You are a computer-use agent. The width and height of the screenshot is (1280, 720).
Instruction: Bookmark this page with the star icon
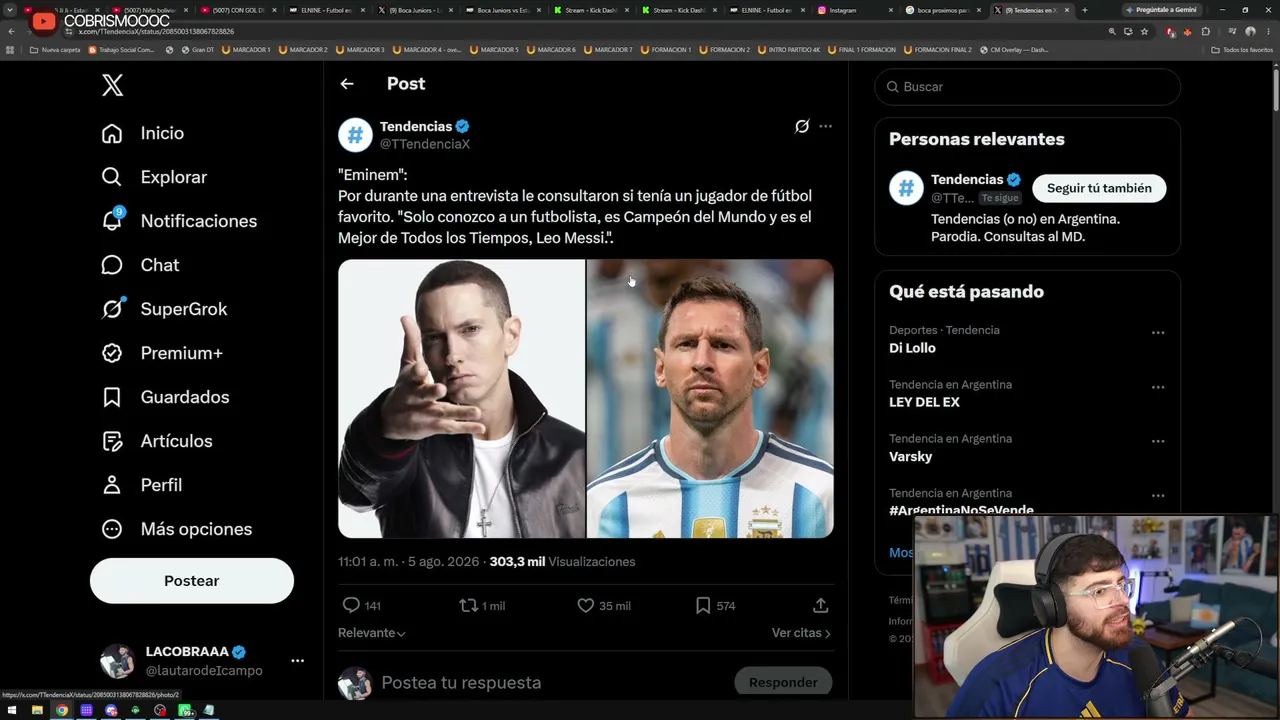click(x=1144, y=31)
